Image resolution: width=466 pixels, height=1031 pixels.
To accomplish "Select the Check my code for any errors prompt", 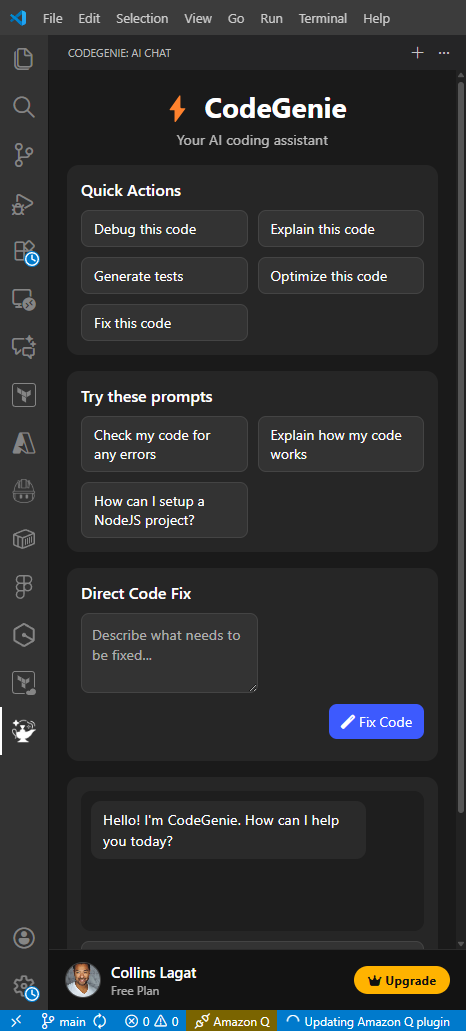I will pyautogui.click(x=164, y=444).
